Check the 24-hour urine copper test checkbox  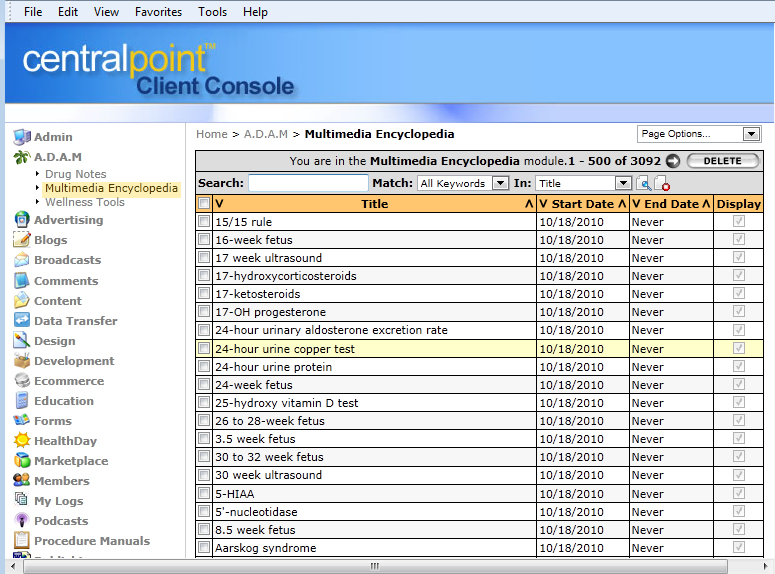tap(204, 348)
